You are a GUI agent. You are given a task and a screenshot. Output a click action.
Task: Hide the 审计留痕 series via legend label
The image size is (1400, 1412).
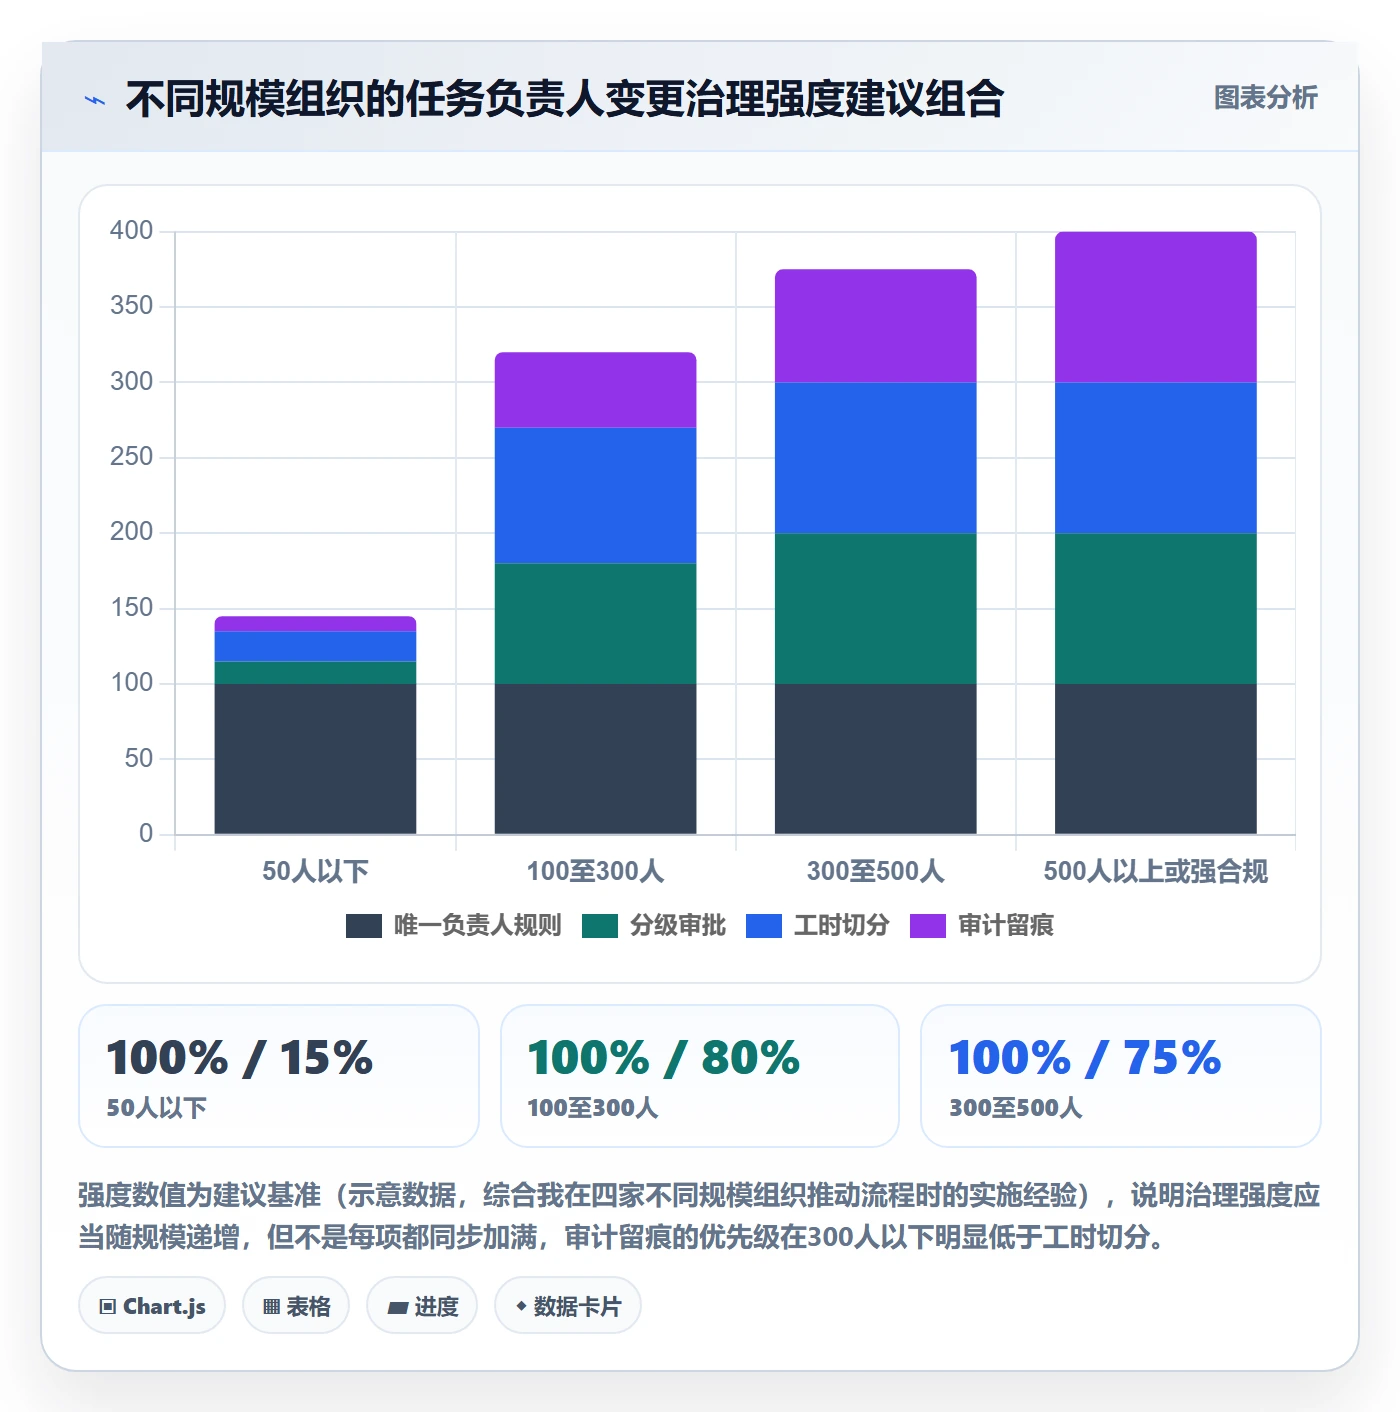1005,926
